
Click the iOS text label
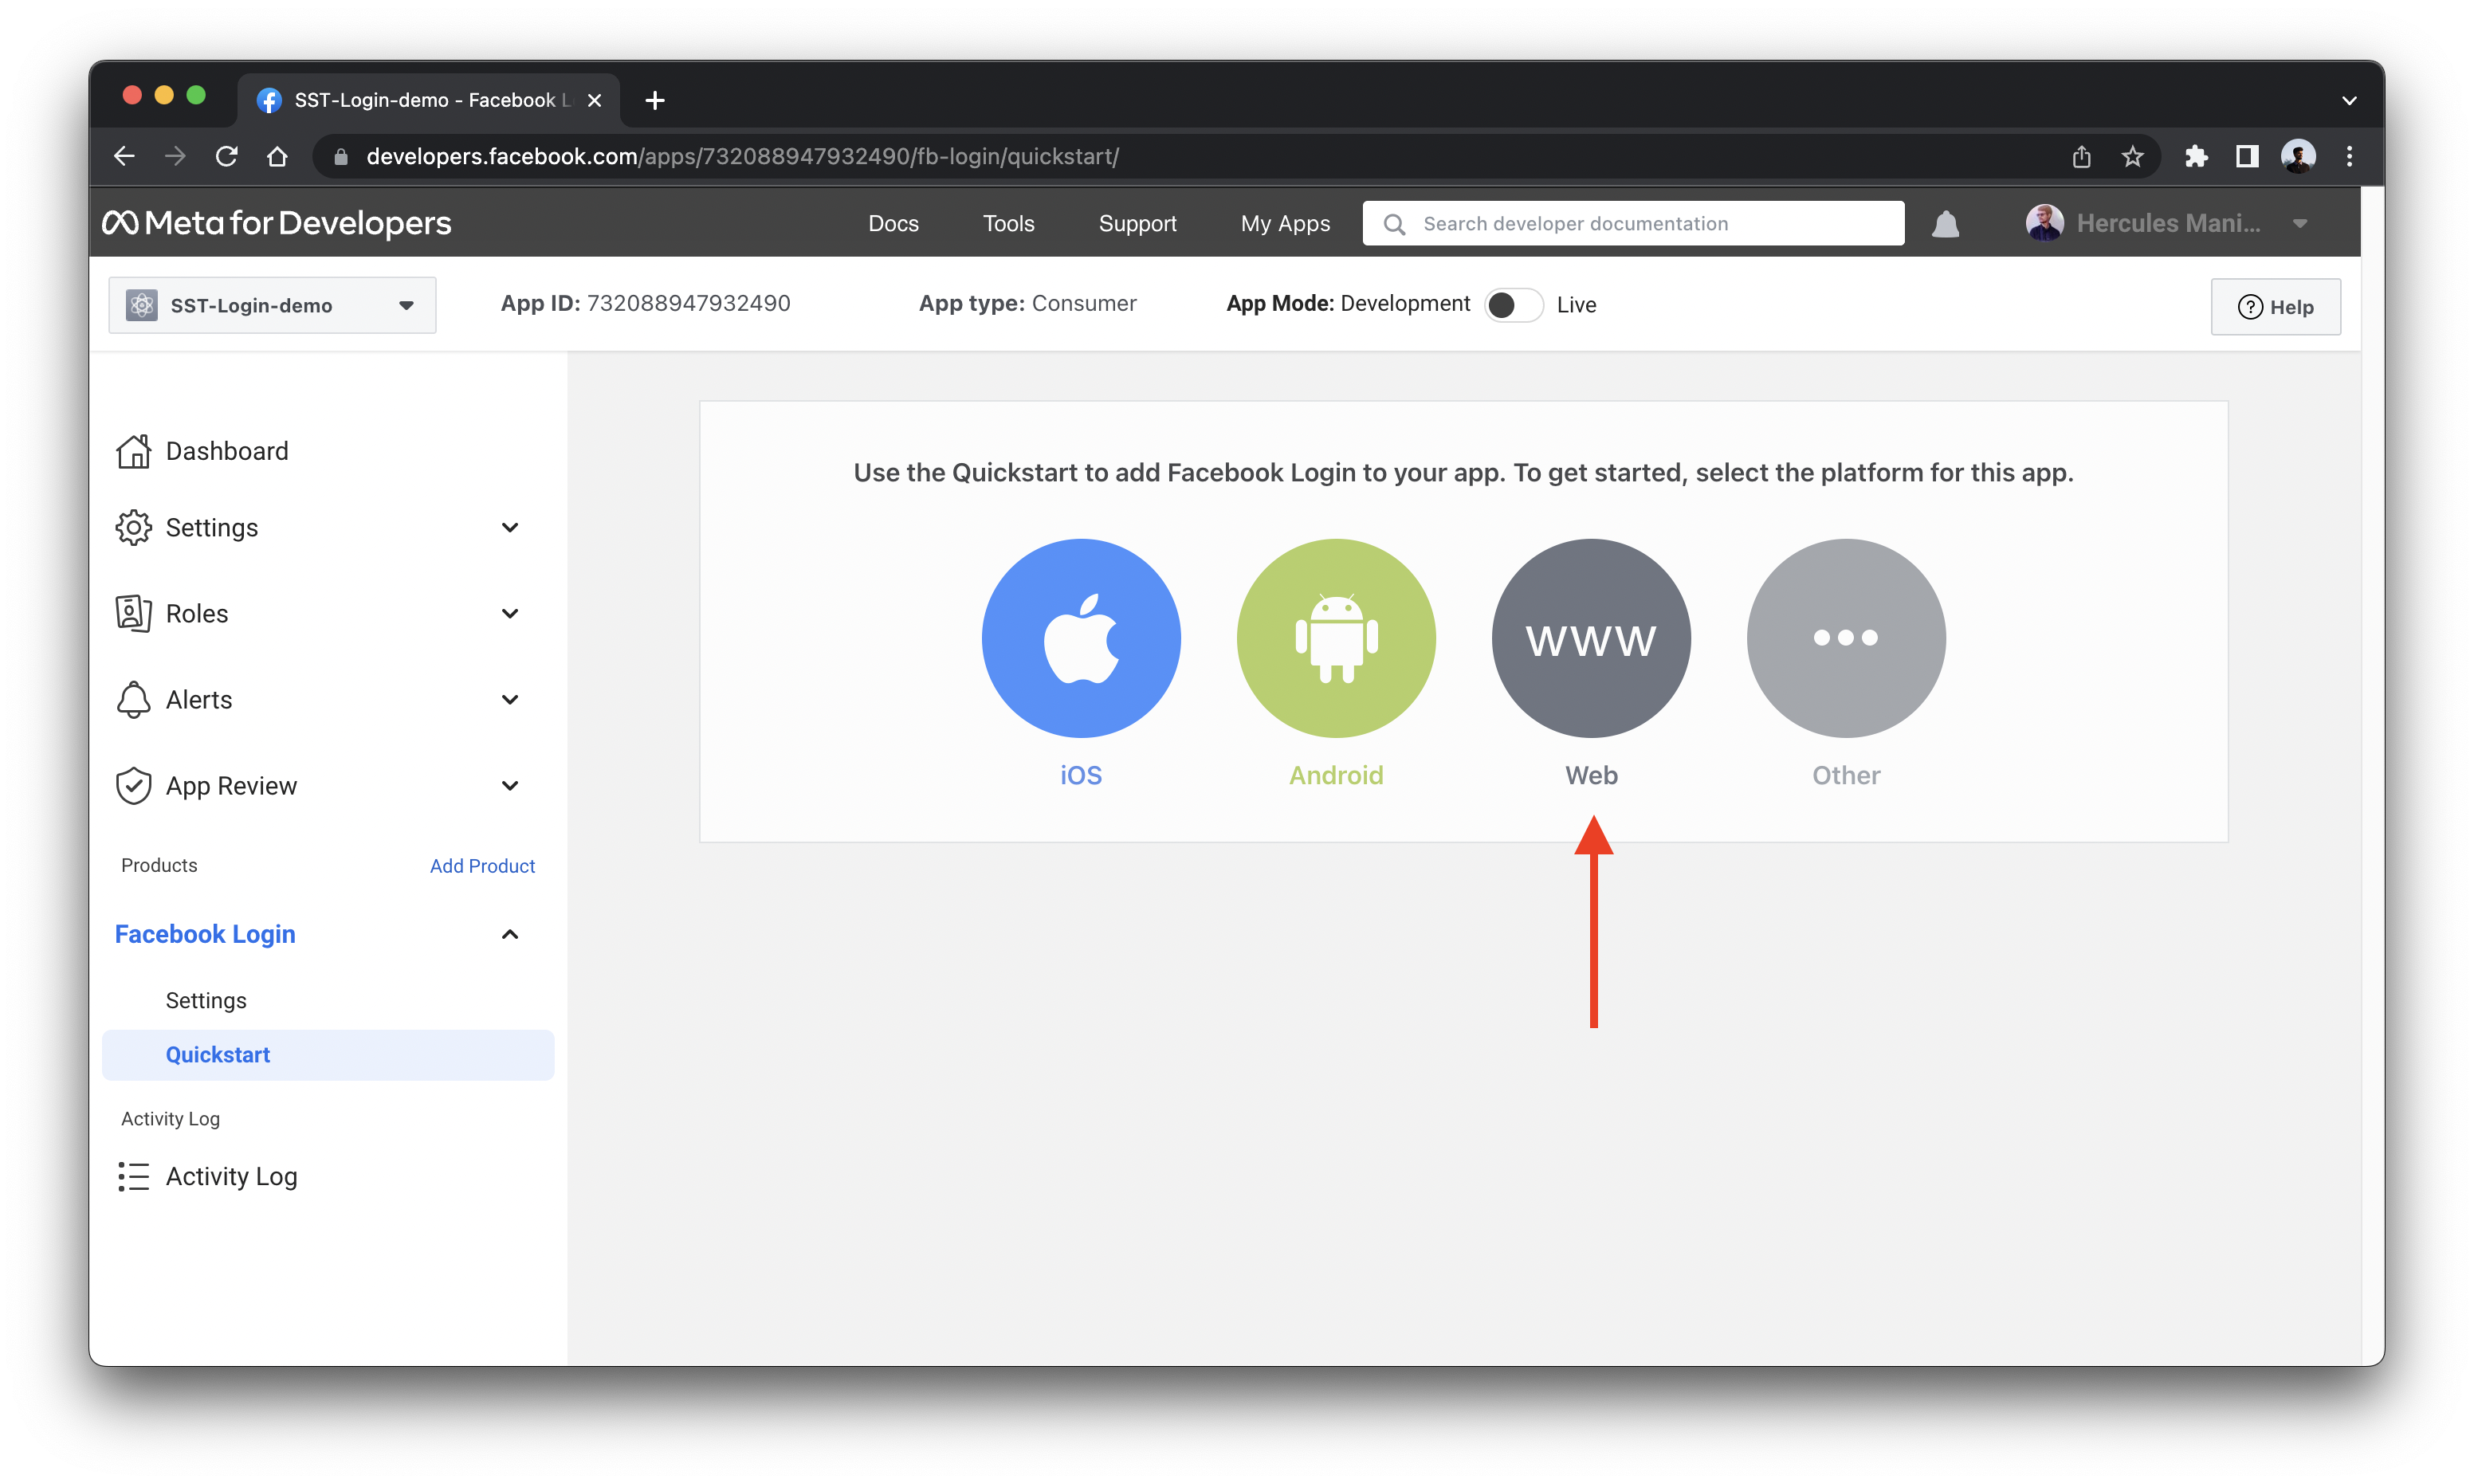[x=1080, y=775]
